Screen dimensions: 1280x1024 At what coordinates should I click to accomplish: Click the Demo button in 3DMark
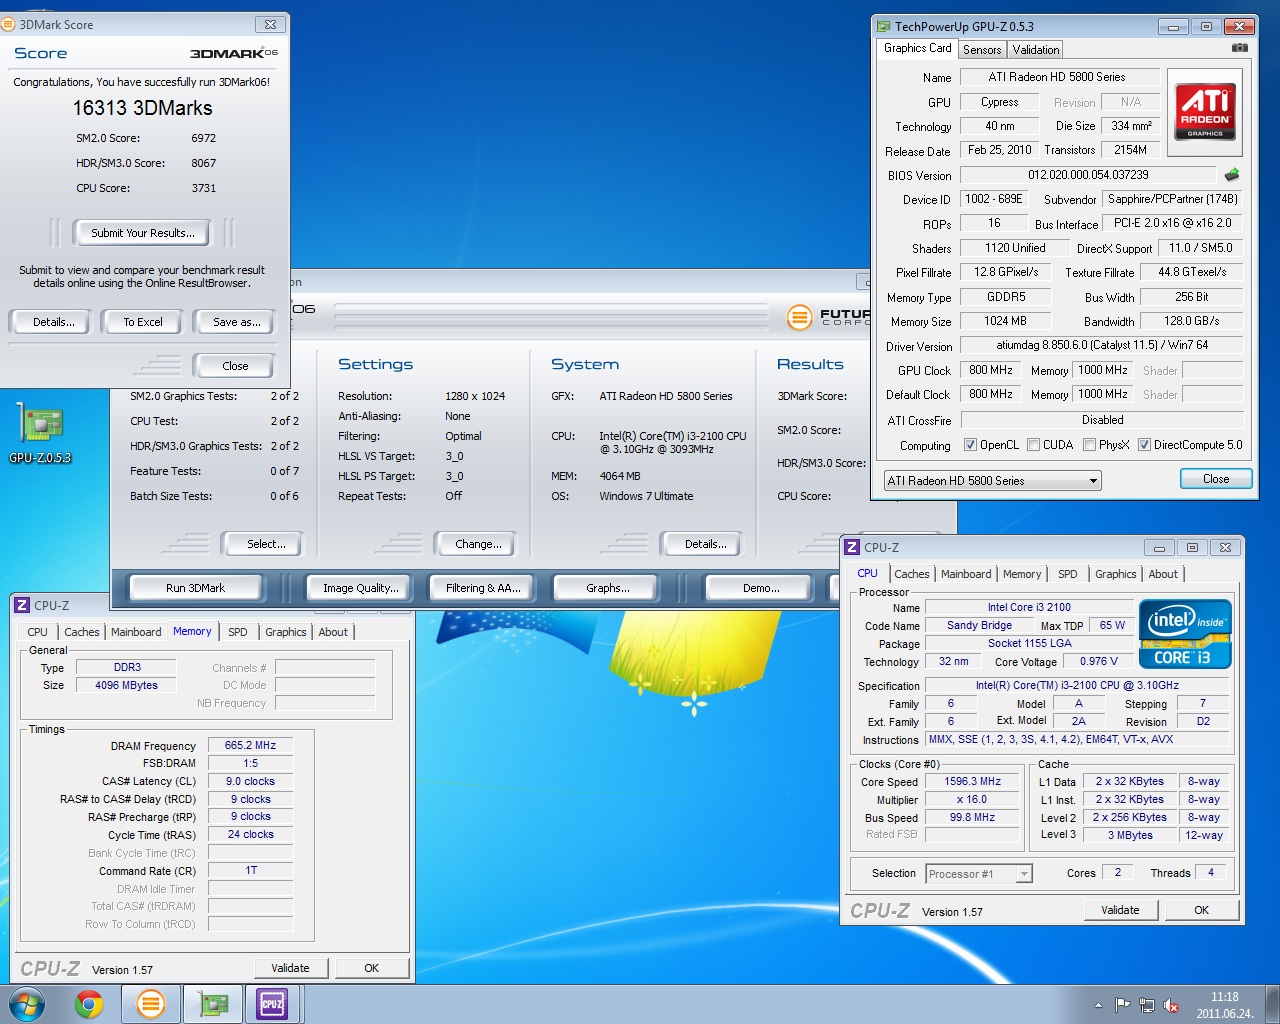coord(760,588)
